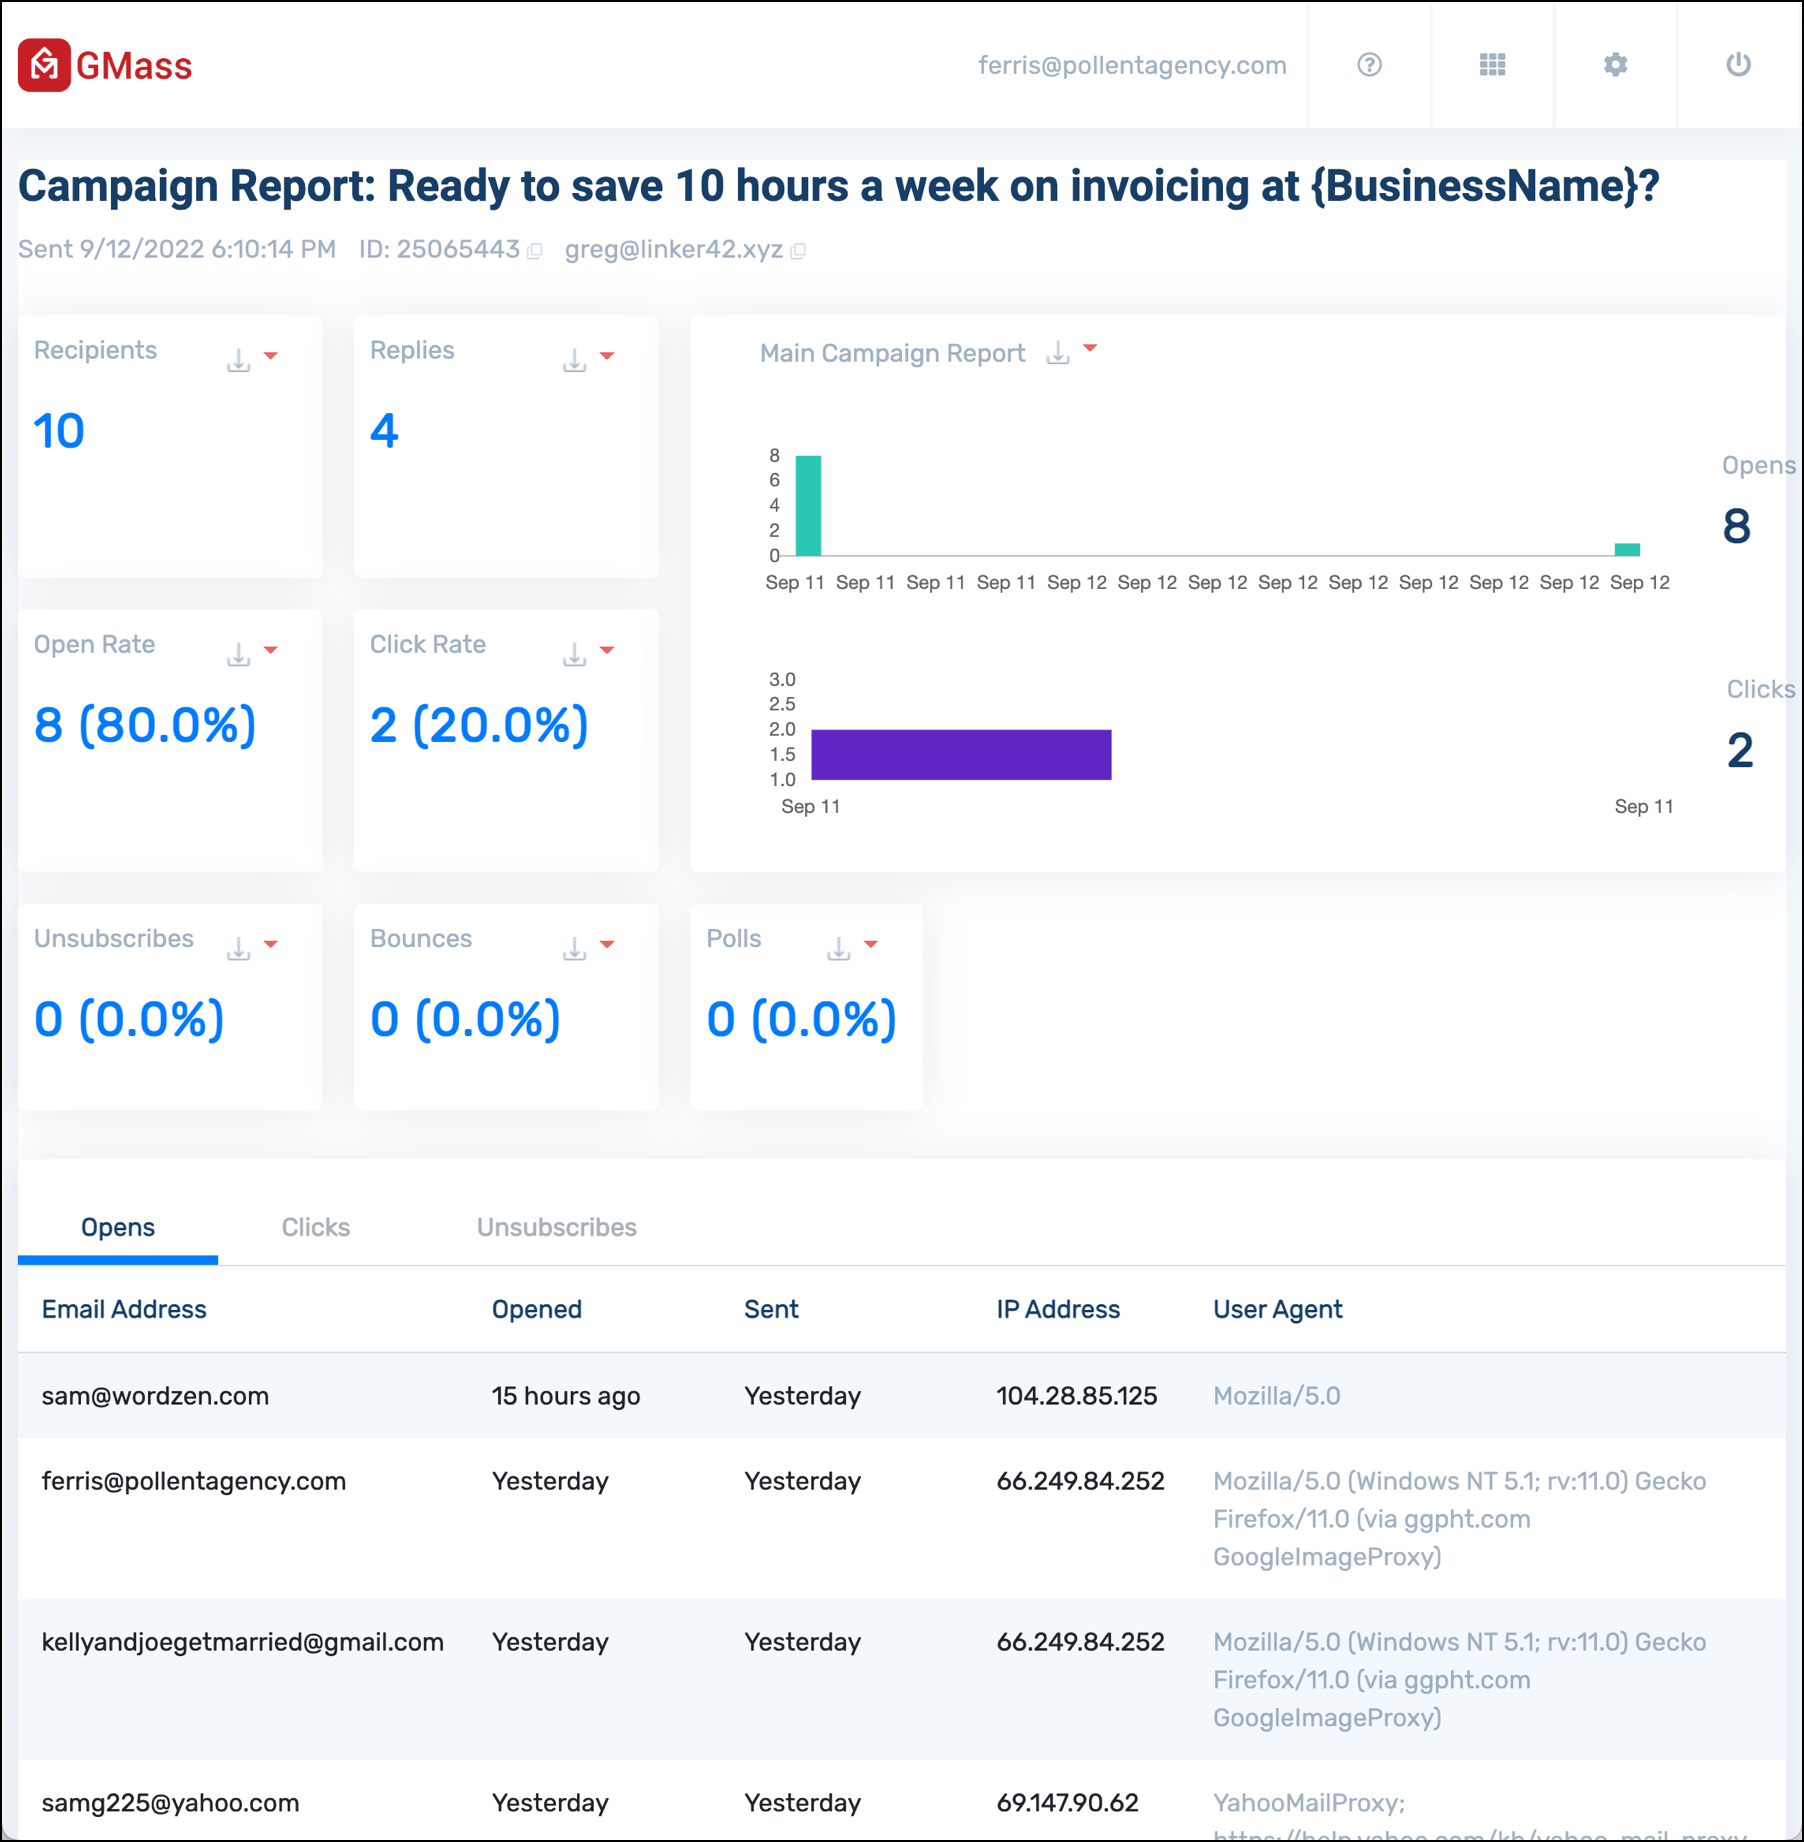Click the Mozilla/5.0 user agent for sam@wordzen.com

click(1277, 1396)
